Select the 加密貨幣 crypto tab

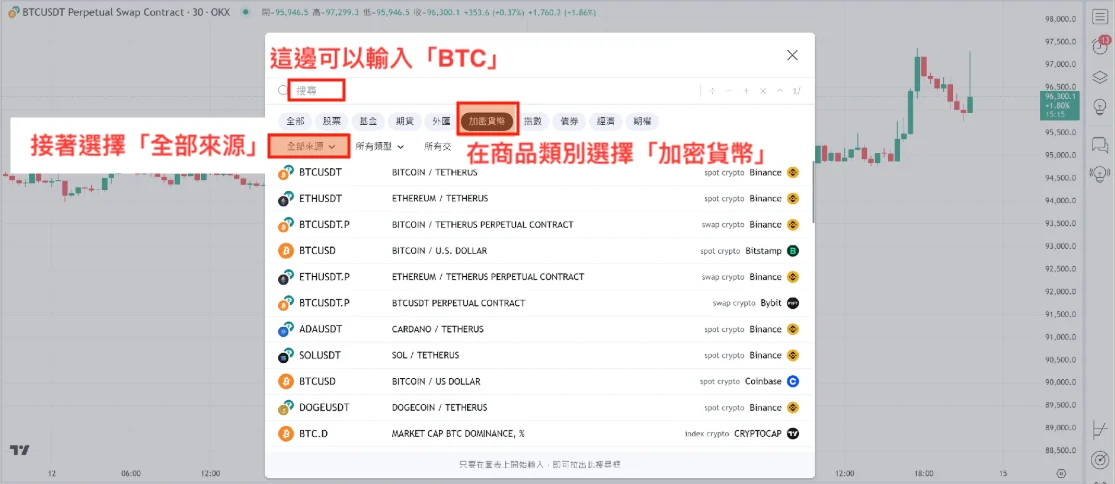pyautogui.click(x=487, y=122)
